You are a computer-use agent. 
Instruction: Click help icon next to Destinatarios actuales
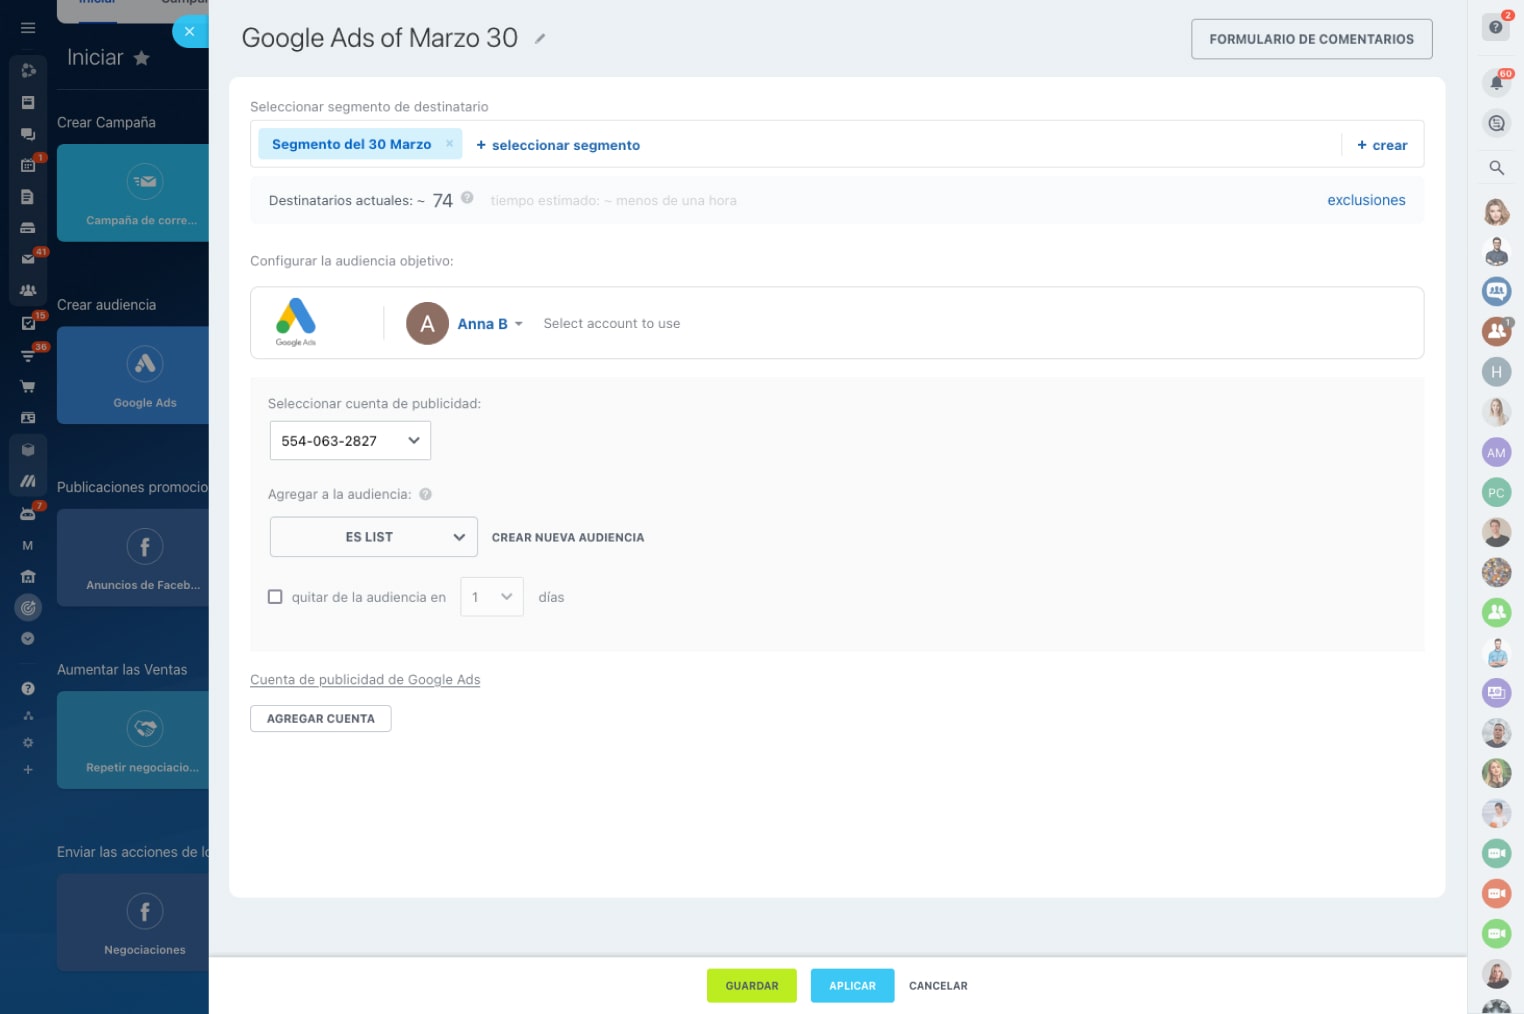coord(467,198)
